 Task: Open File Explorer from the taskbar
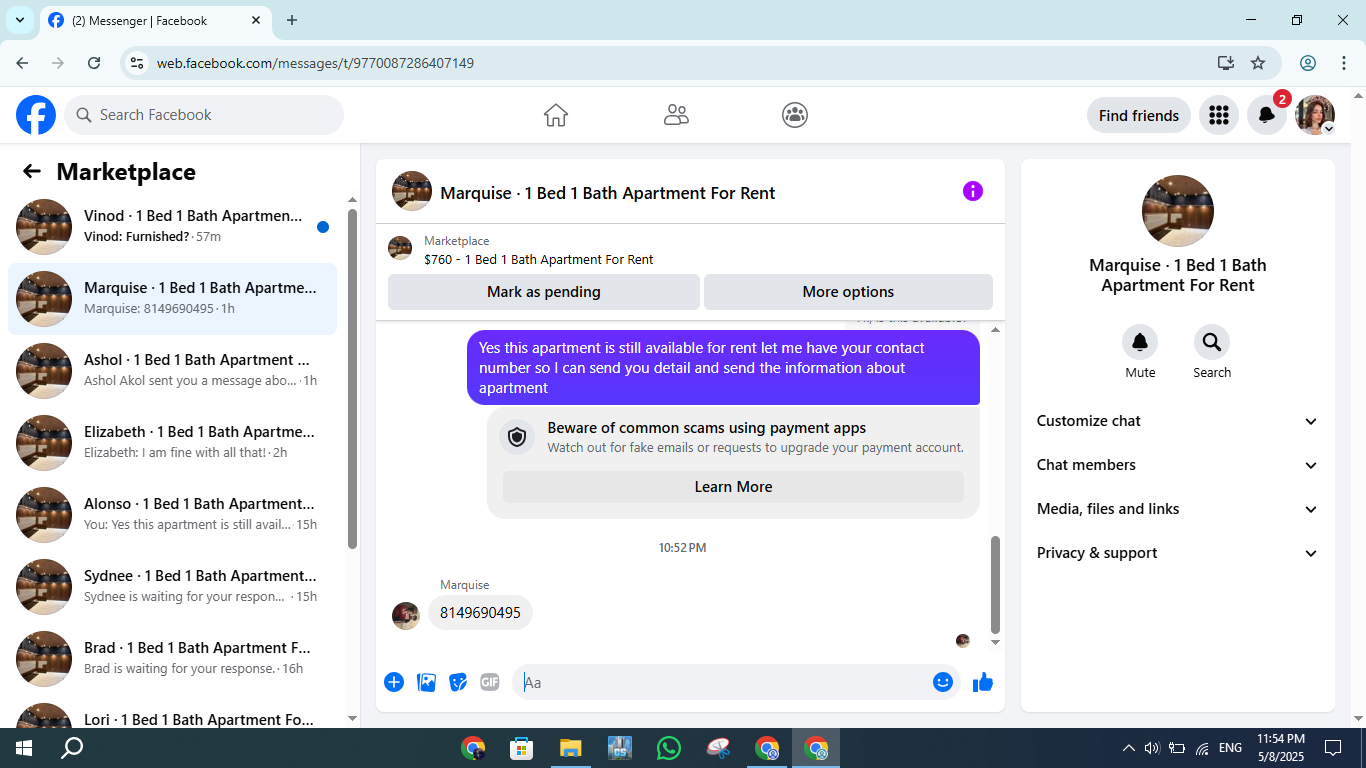570,748
